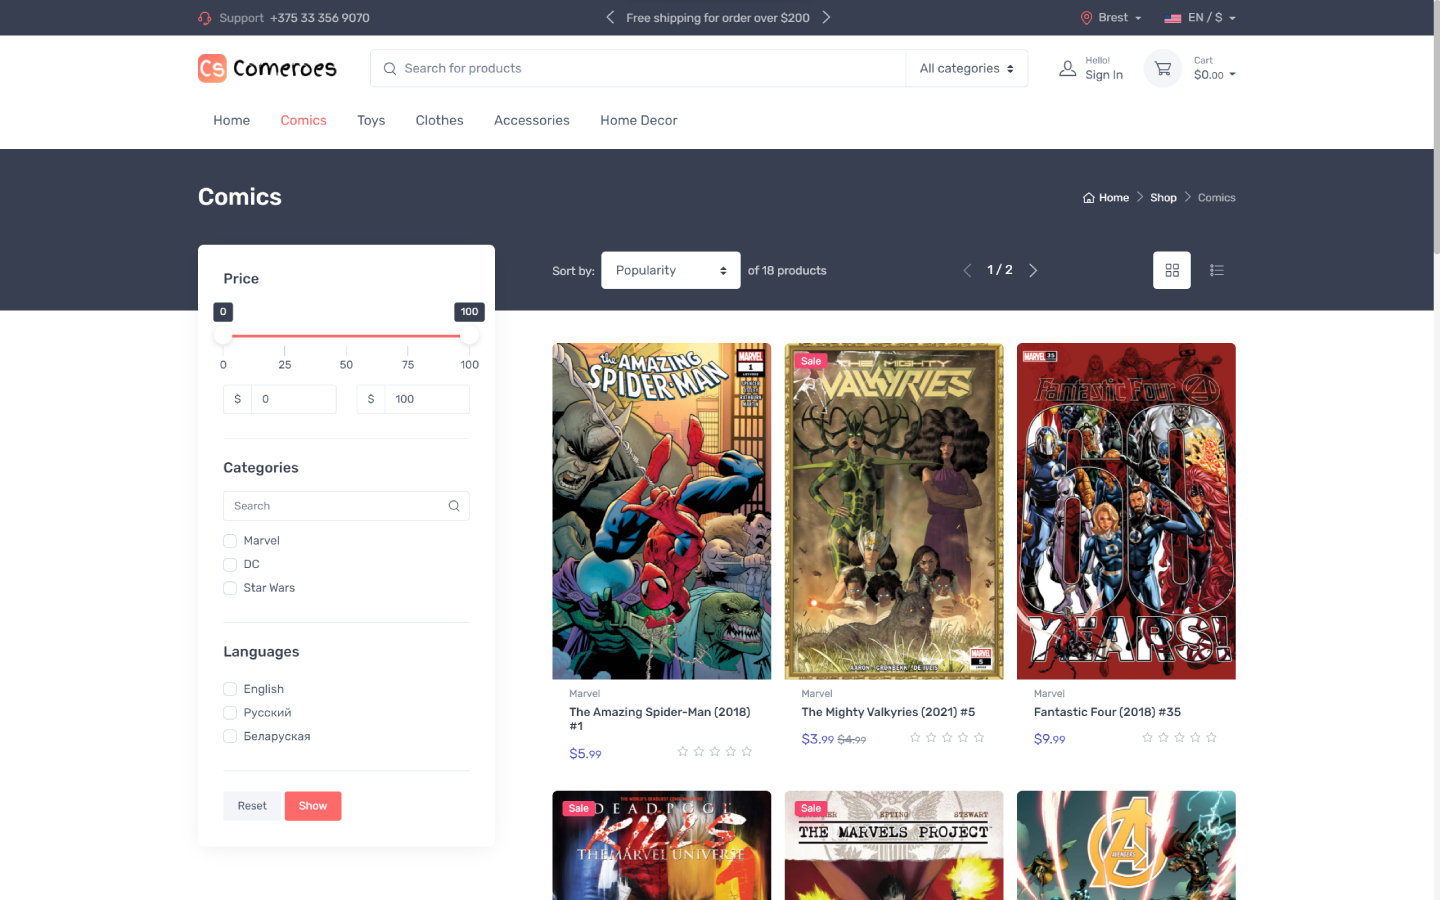This screenshot has width=1440, height=900.
Task: Click the Show filters button
Action: [313, 806]
